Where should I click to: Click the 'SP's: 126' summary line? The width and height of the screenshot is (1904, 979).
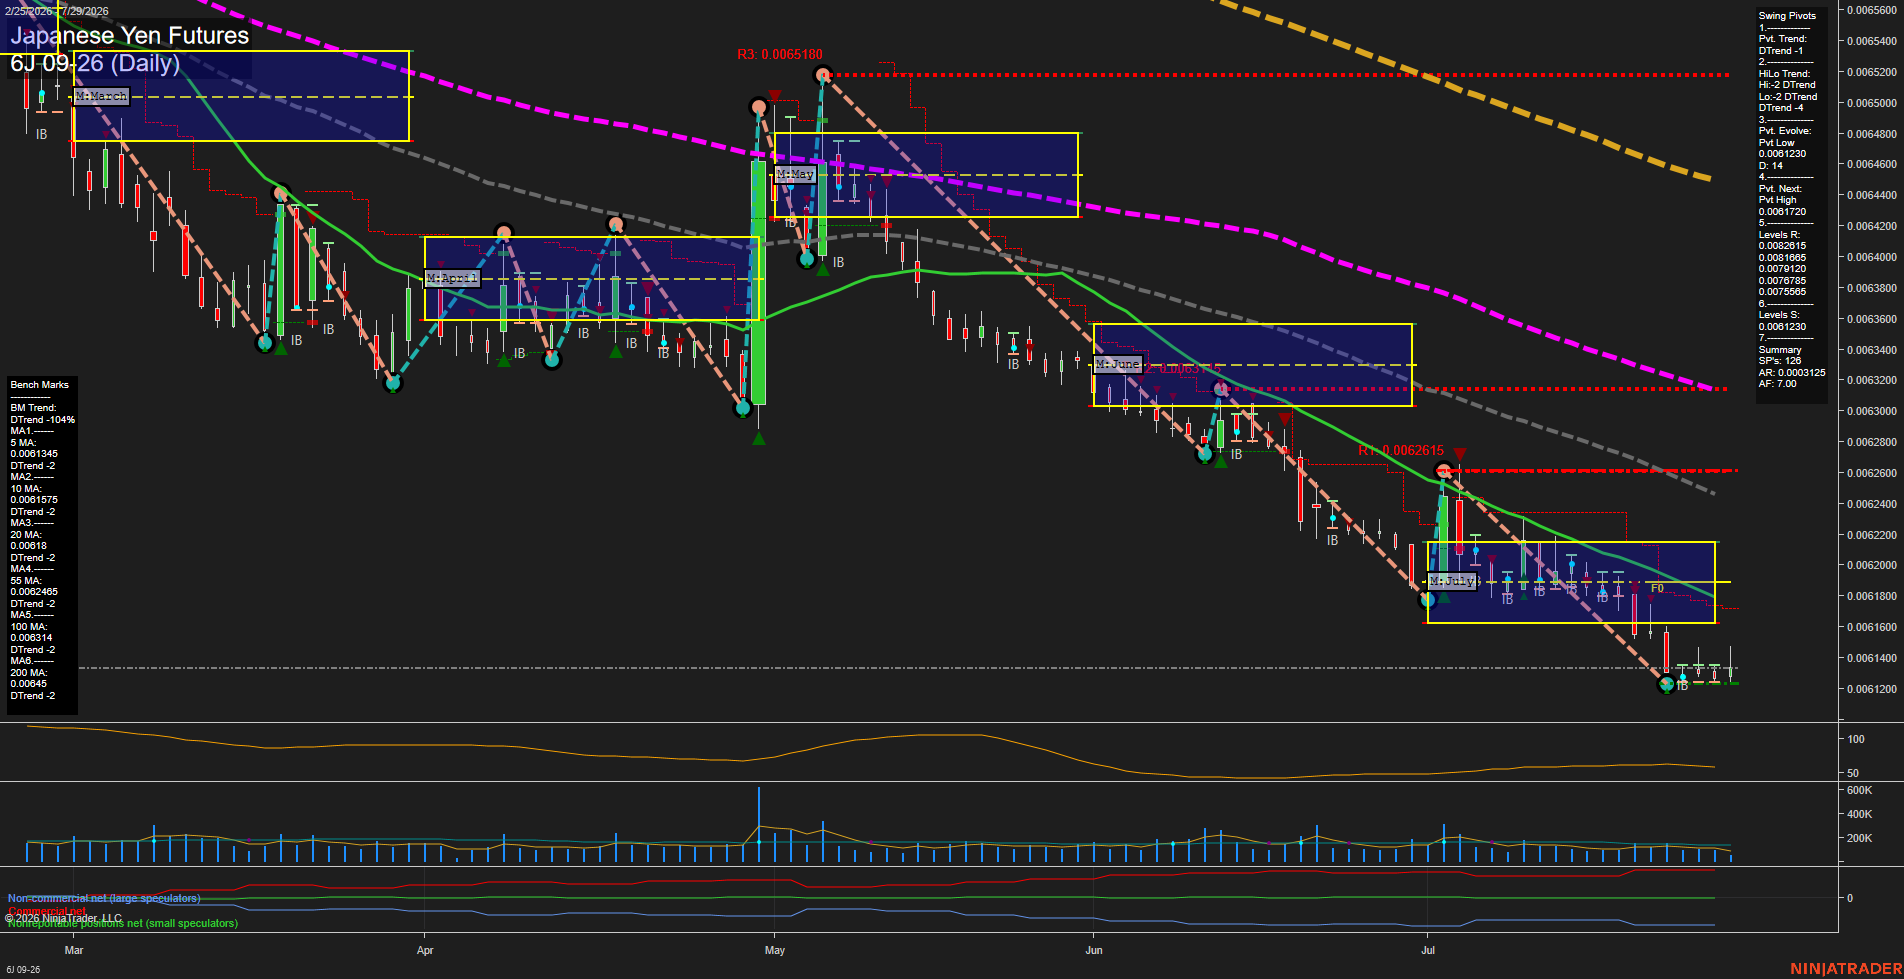(1780, 361)
